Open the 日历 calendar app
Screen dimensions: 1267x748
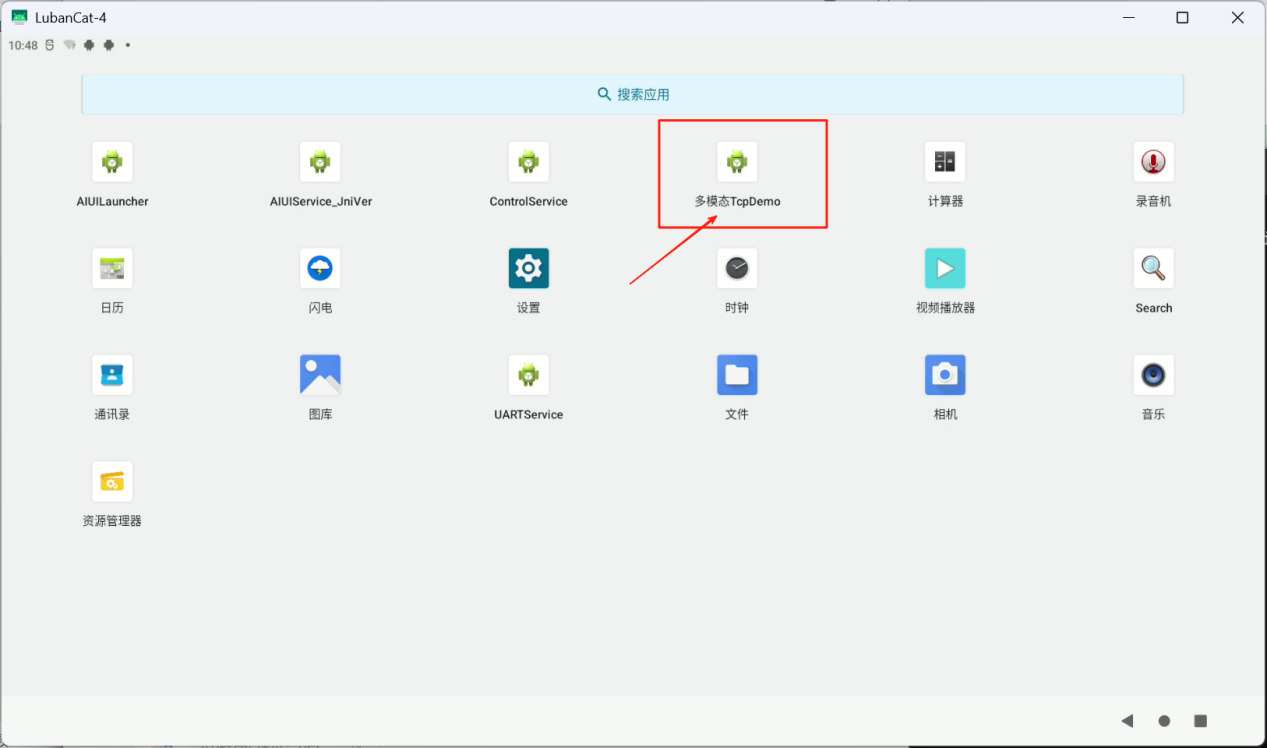pyautogui.click(x=112, y=269)
